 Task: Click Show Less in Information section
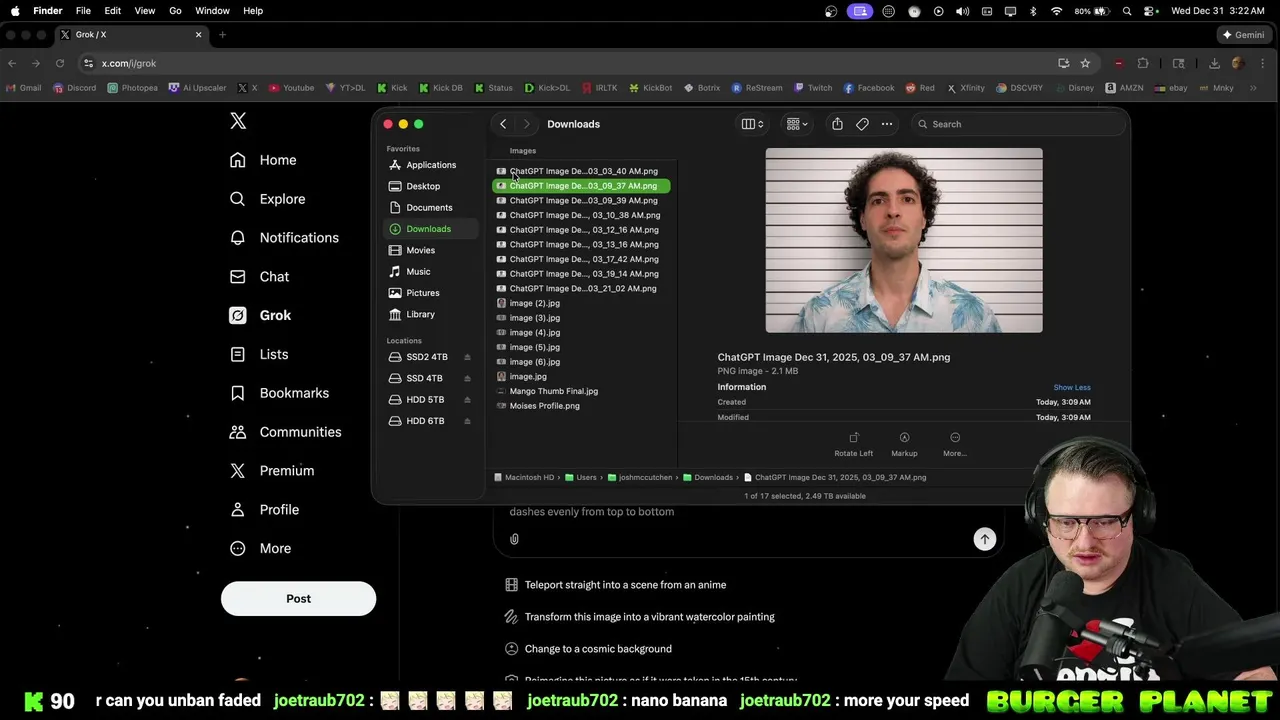(x=1072, y=387)
